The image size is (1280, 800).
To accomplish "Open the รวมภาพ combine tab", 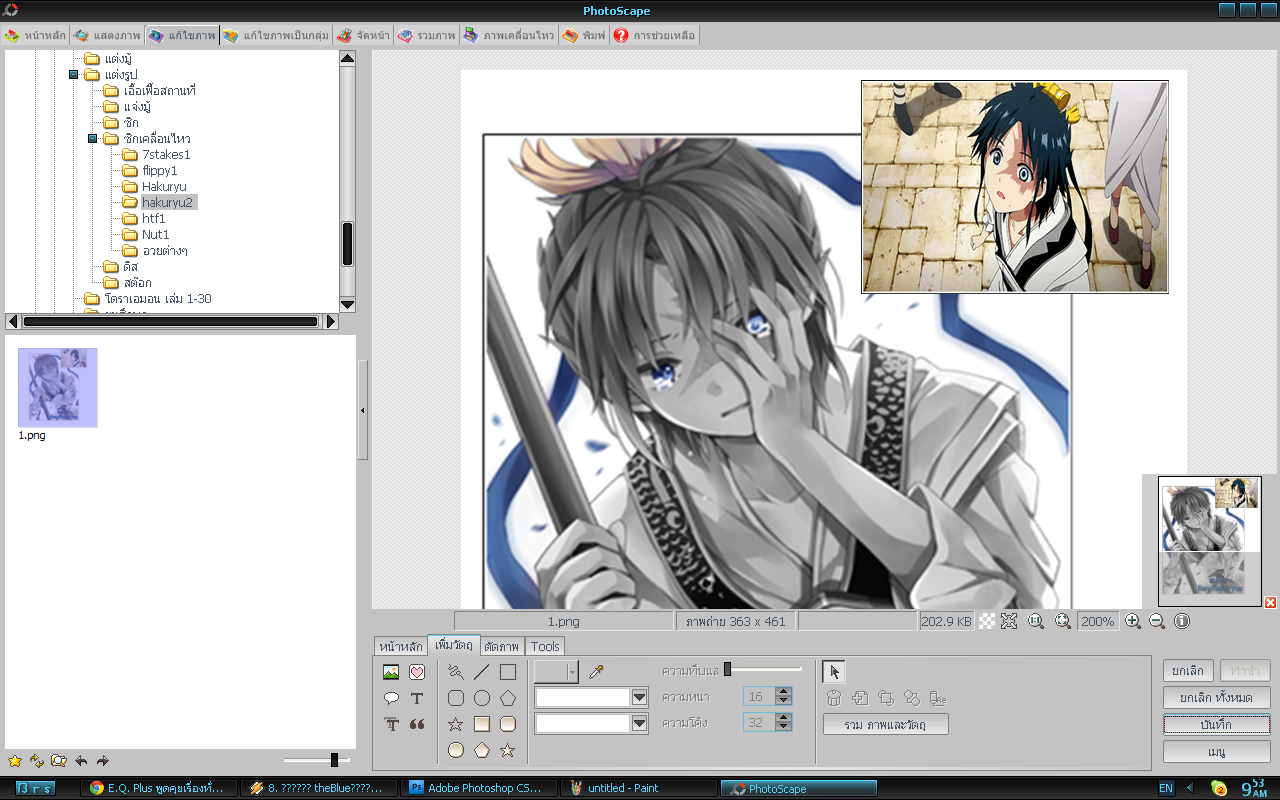I will [426, 36].
